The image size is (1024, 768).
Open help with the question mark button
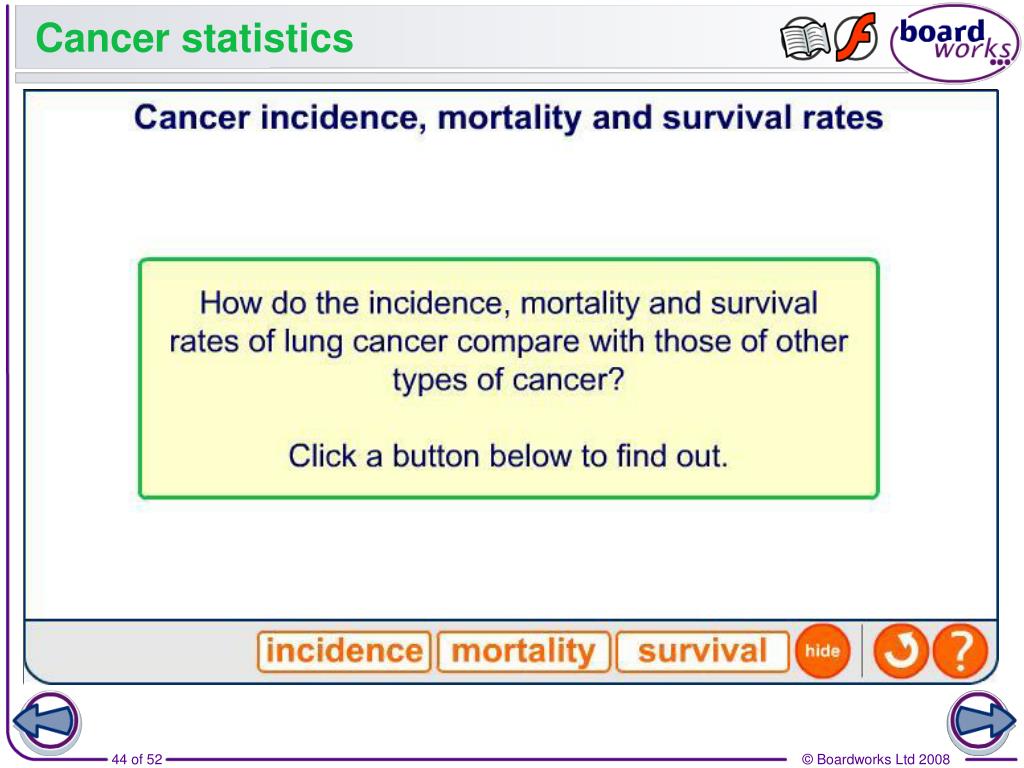coord(960,650)
